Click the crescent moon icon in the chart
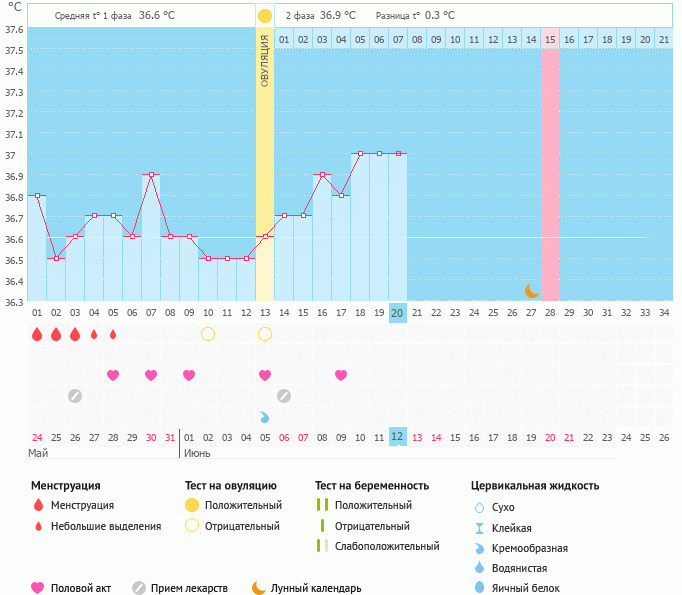This screenshot has height=595, width=682. (x=532, y=291)
